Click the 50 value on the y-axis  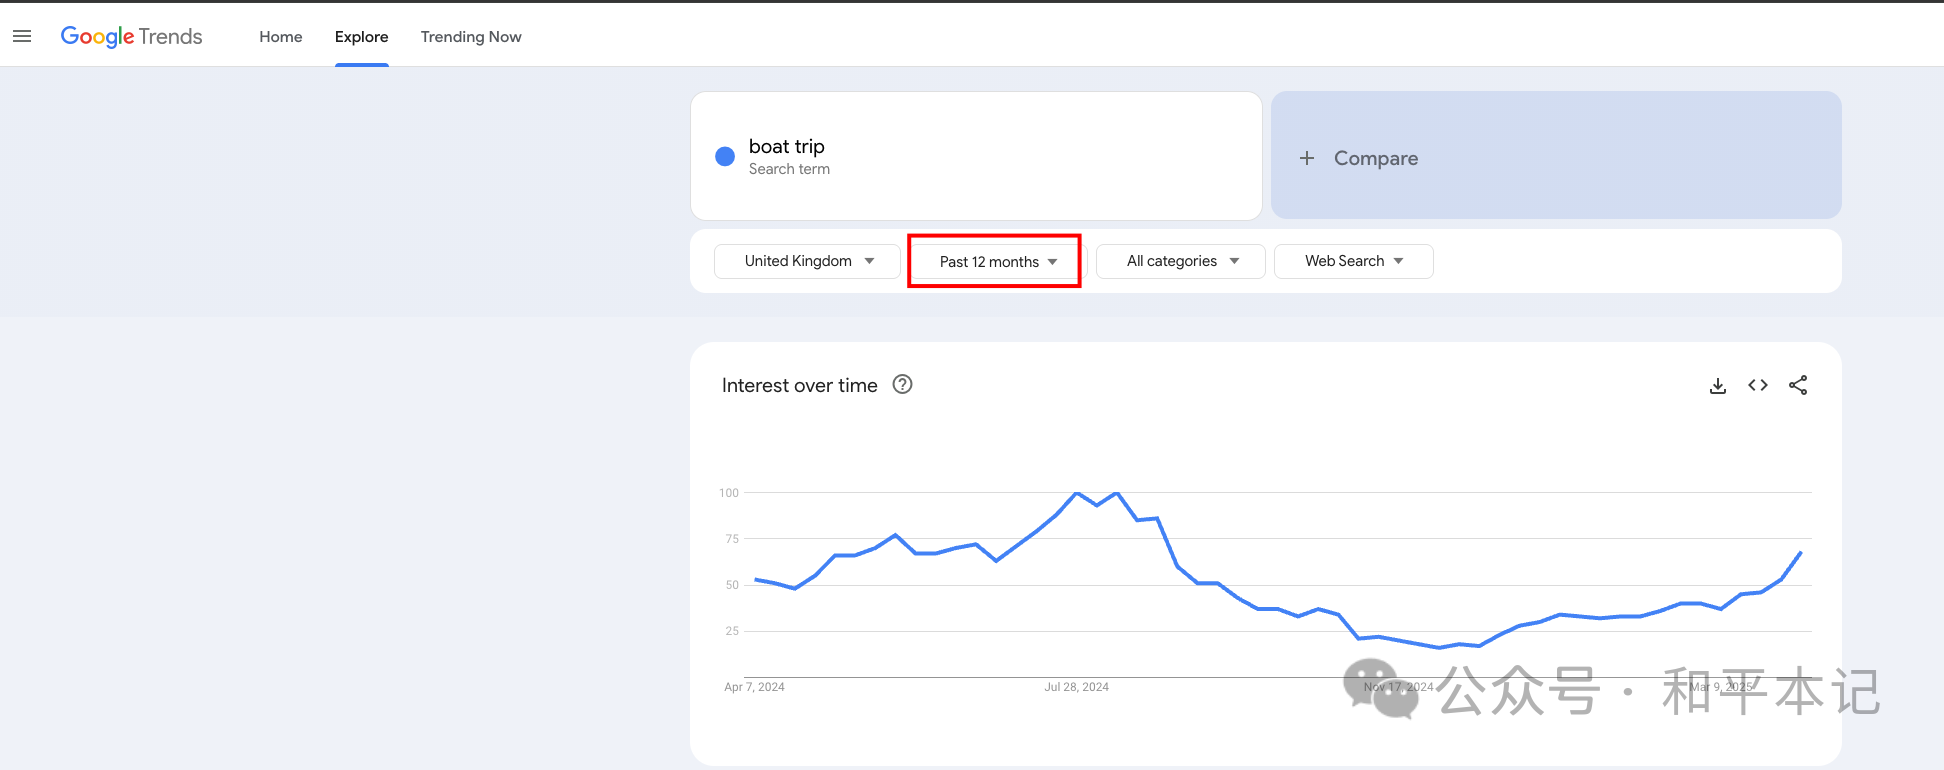pyautogui.click(x=732, y=585)
